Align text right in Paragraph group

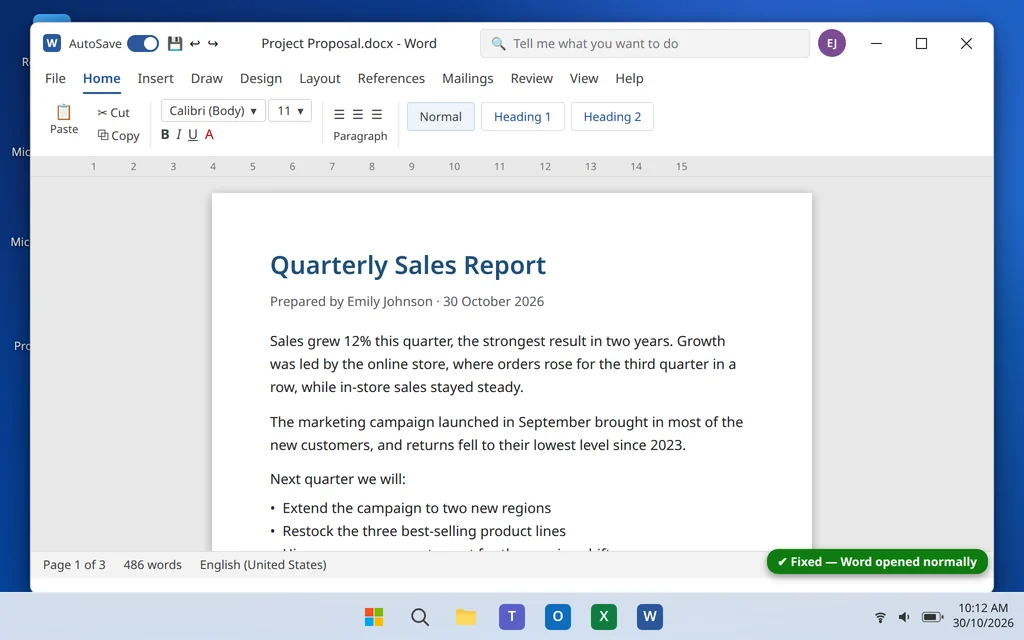click(377, 114)
